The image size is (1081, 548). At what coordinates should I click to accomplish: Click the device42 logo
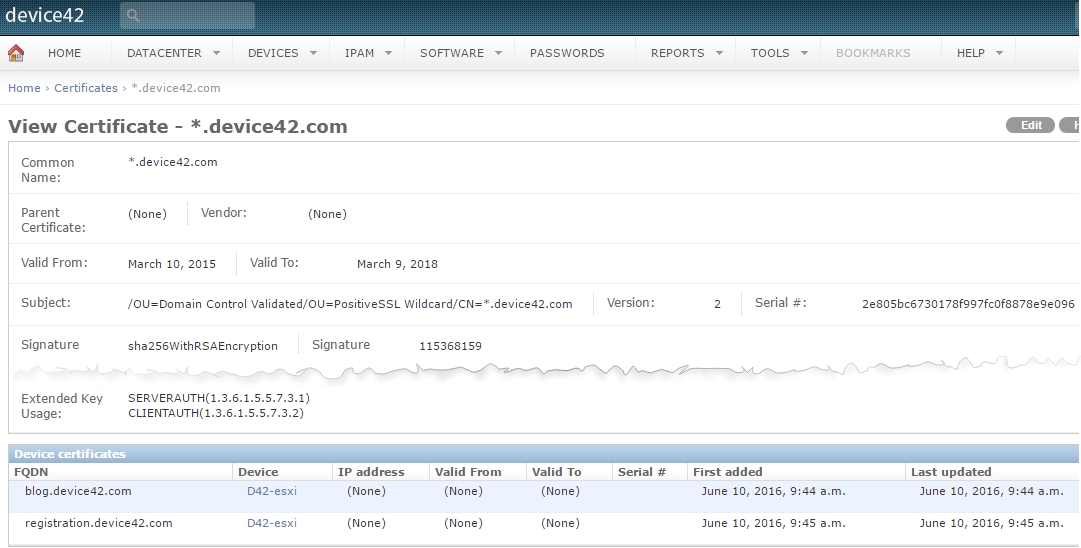(x=45, y=15)
